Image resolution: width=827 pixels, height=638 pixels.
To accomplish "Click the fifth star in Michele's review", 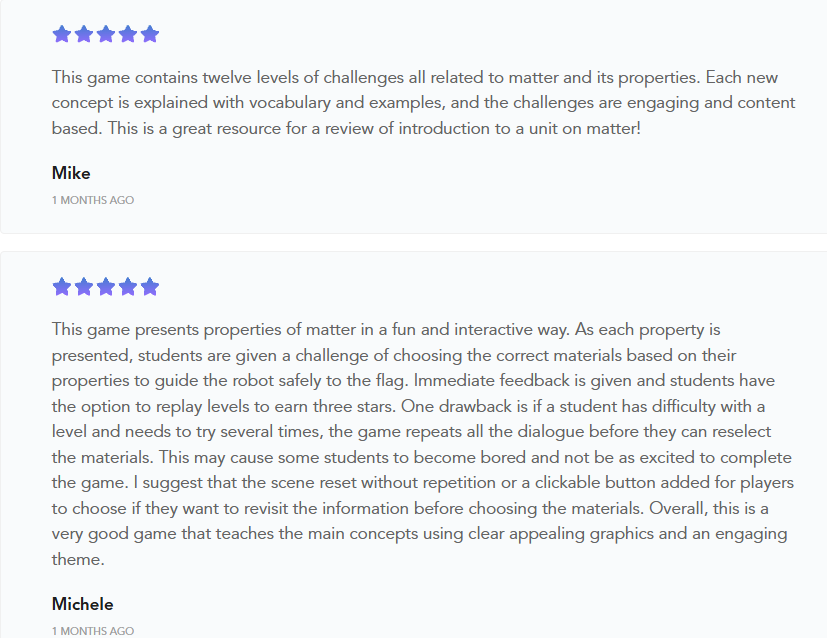I will click(x=150, y=287).
